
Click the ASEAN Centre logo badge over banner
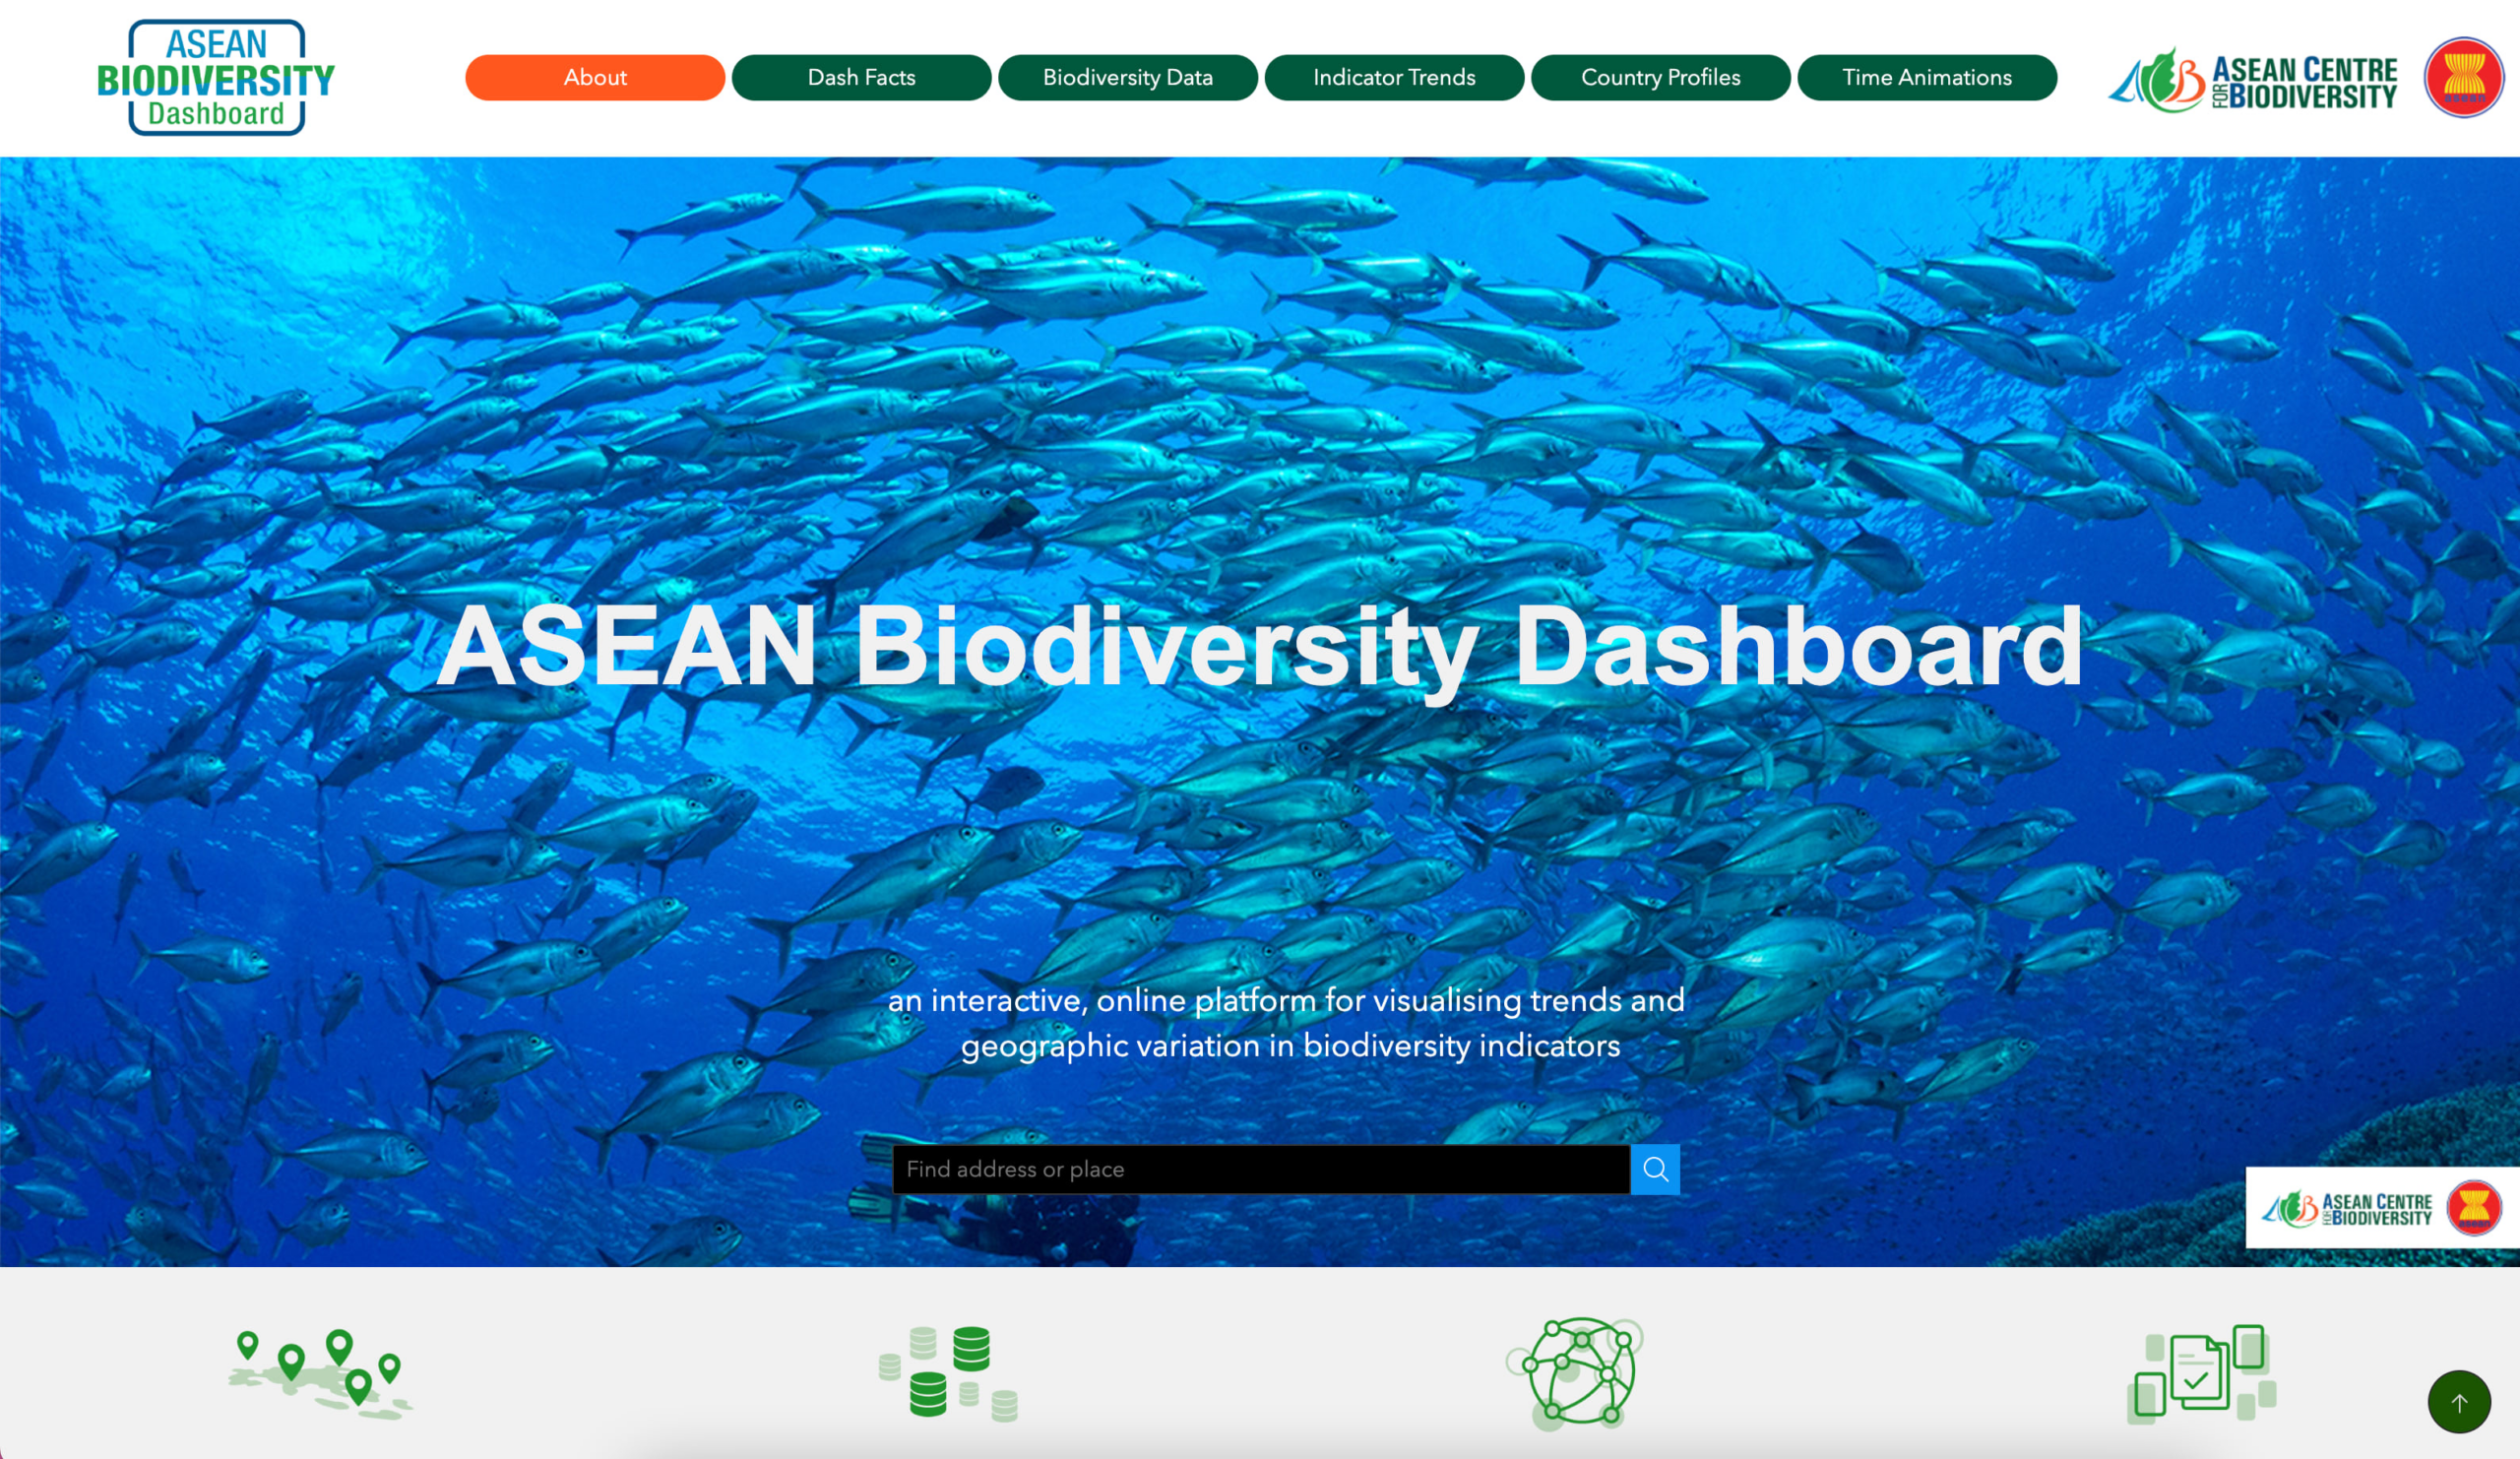(x=2347, y=1209)
